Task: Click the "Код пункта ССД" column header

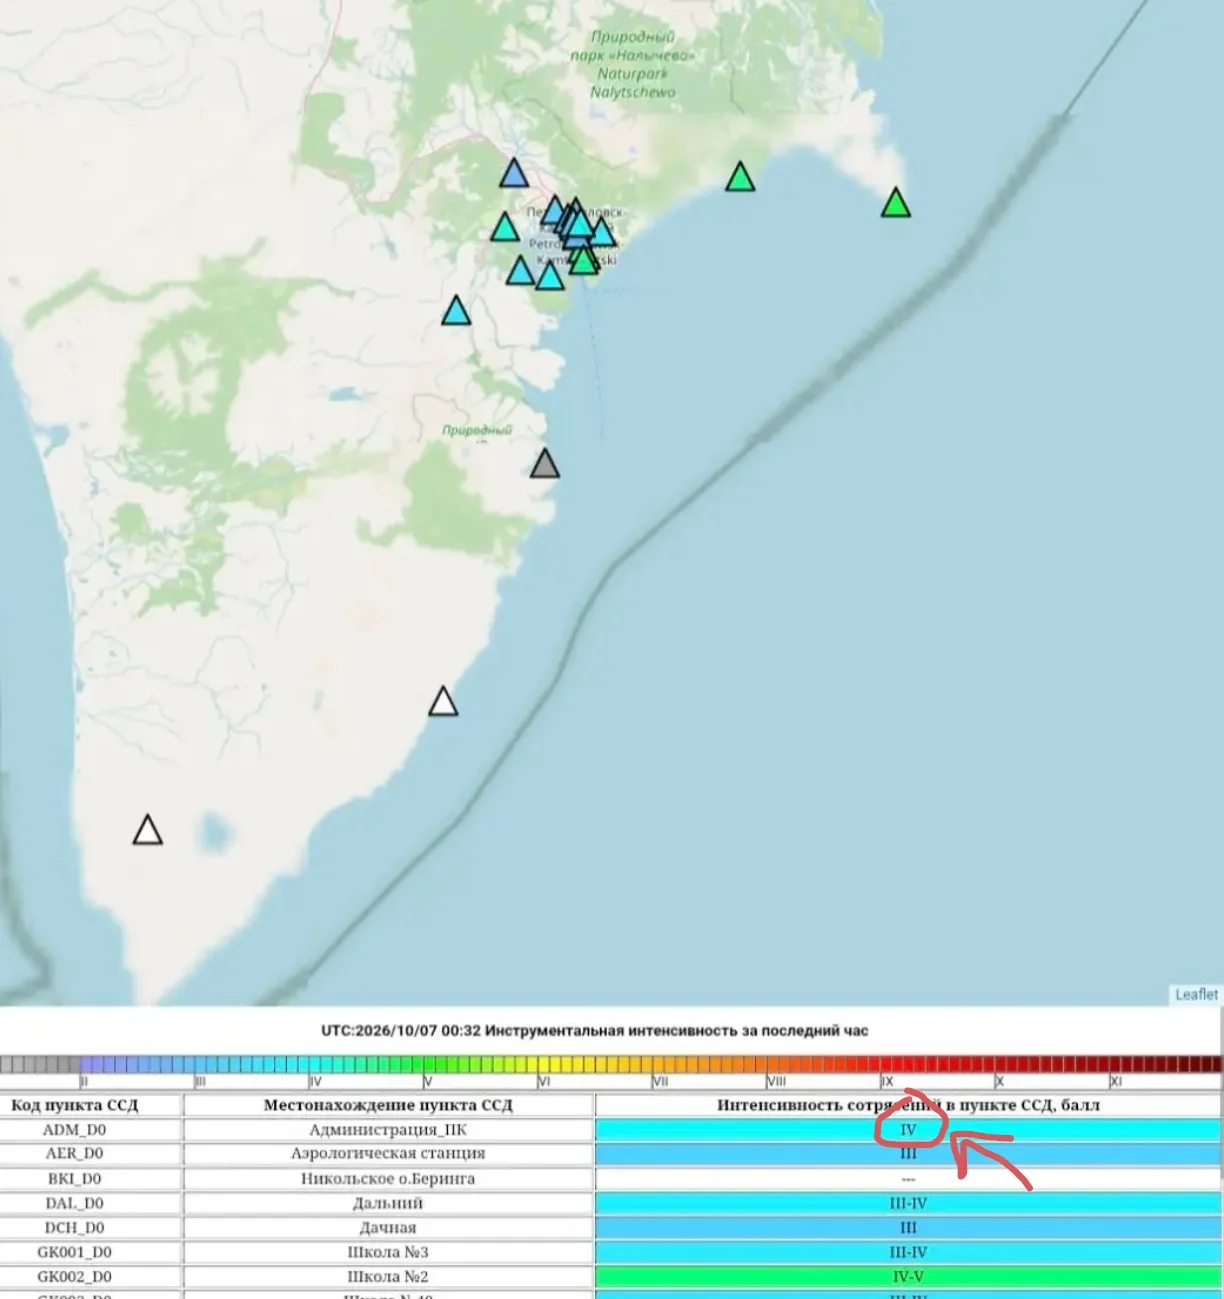Action: click(75, 1105)
